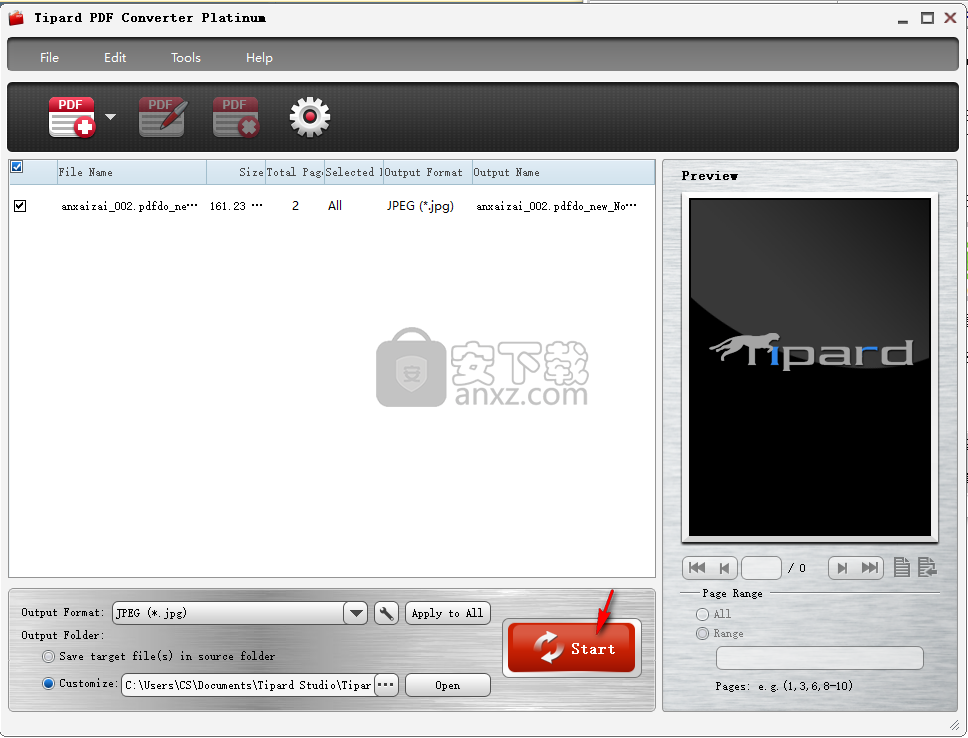Click the output folder path field
Viewport: 968px width, 738px height.
(248, 686)
